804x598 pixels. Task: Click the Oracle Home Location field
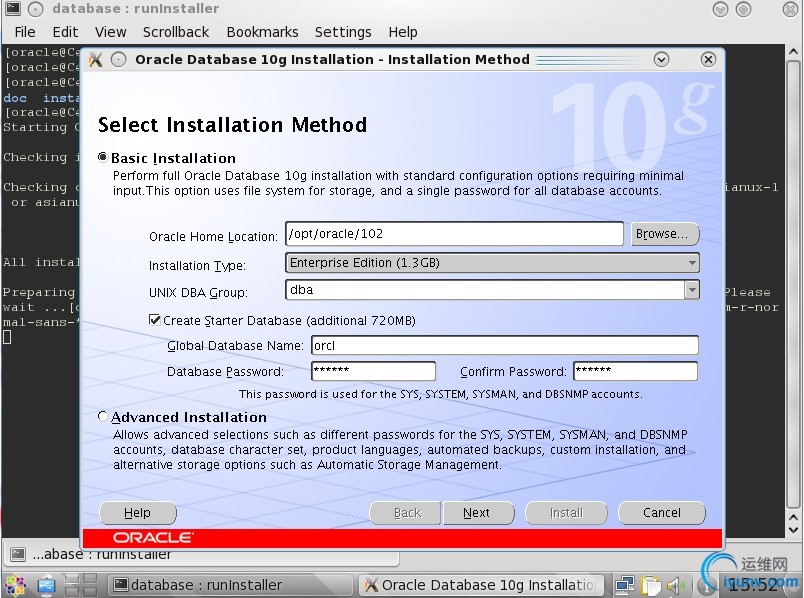(454, 234)
